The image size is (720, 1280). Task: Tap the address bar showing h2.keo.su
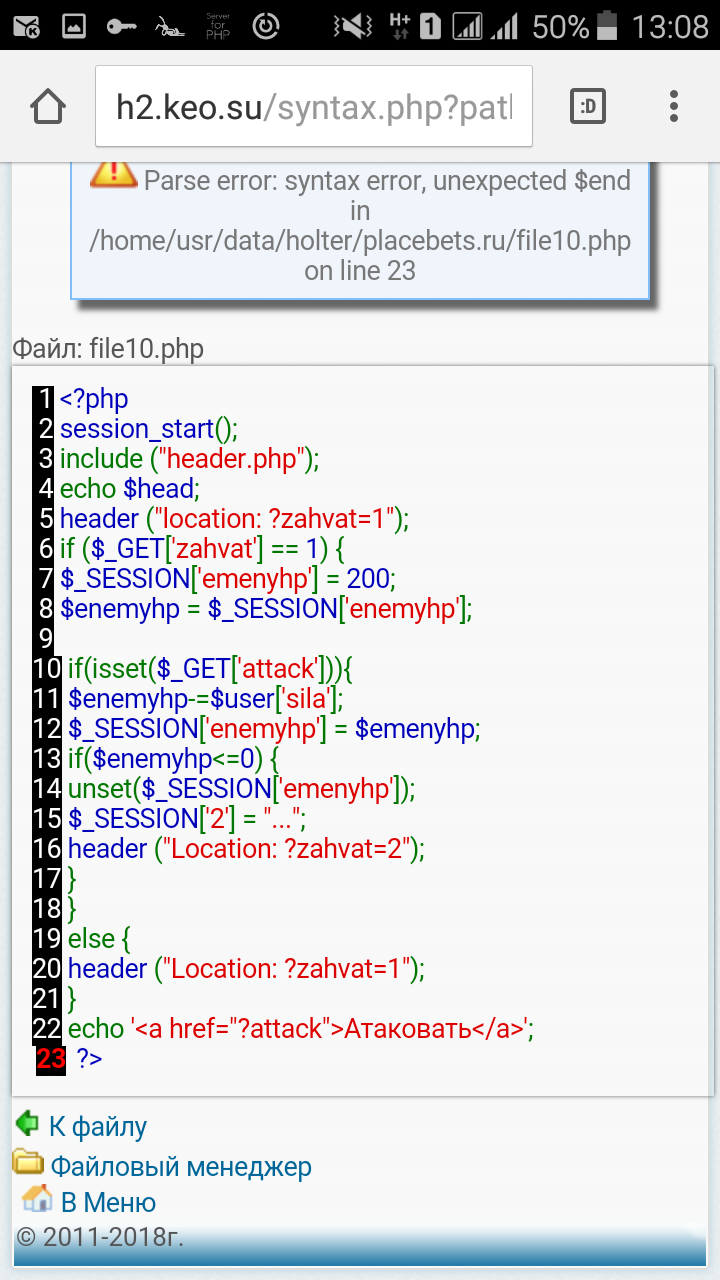tap(313, 107)
